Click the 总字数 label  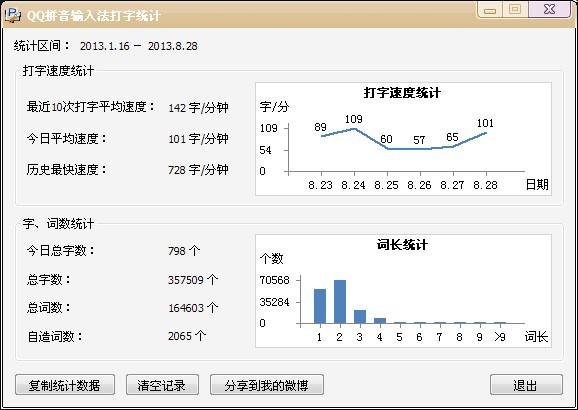click(x=49, y=279)
